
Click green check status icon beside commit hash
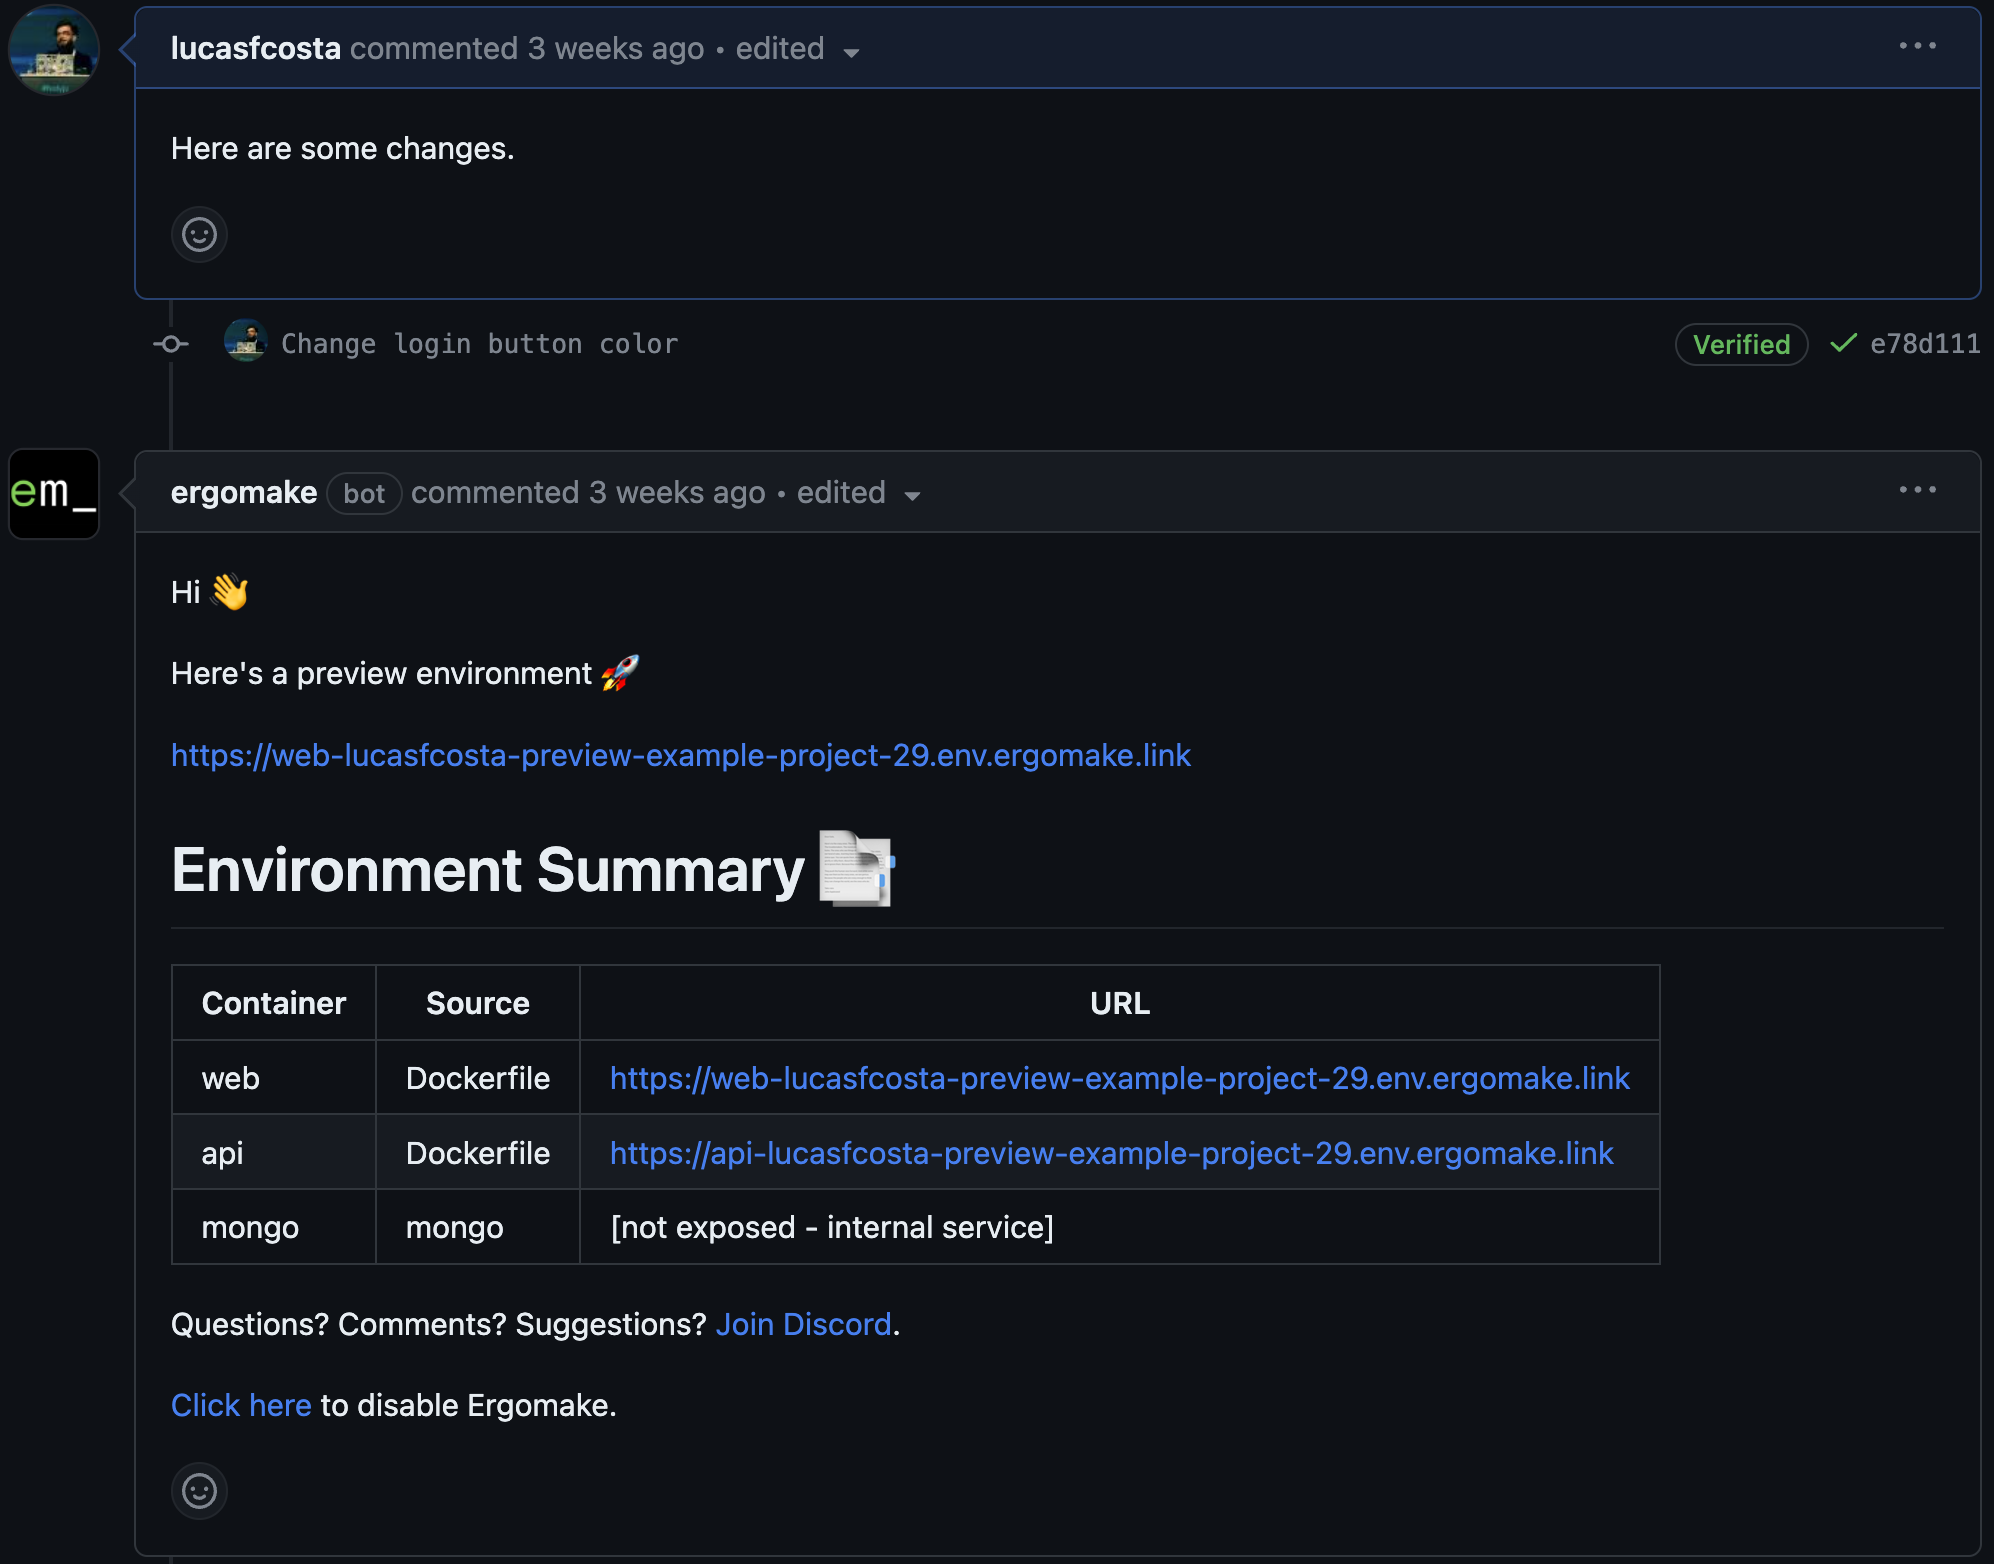(x=1842, y=343)
